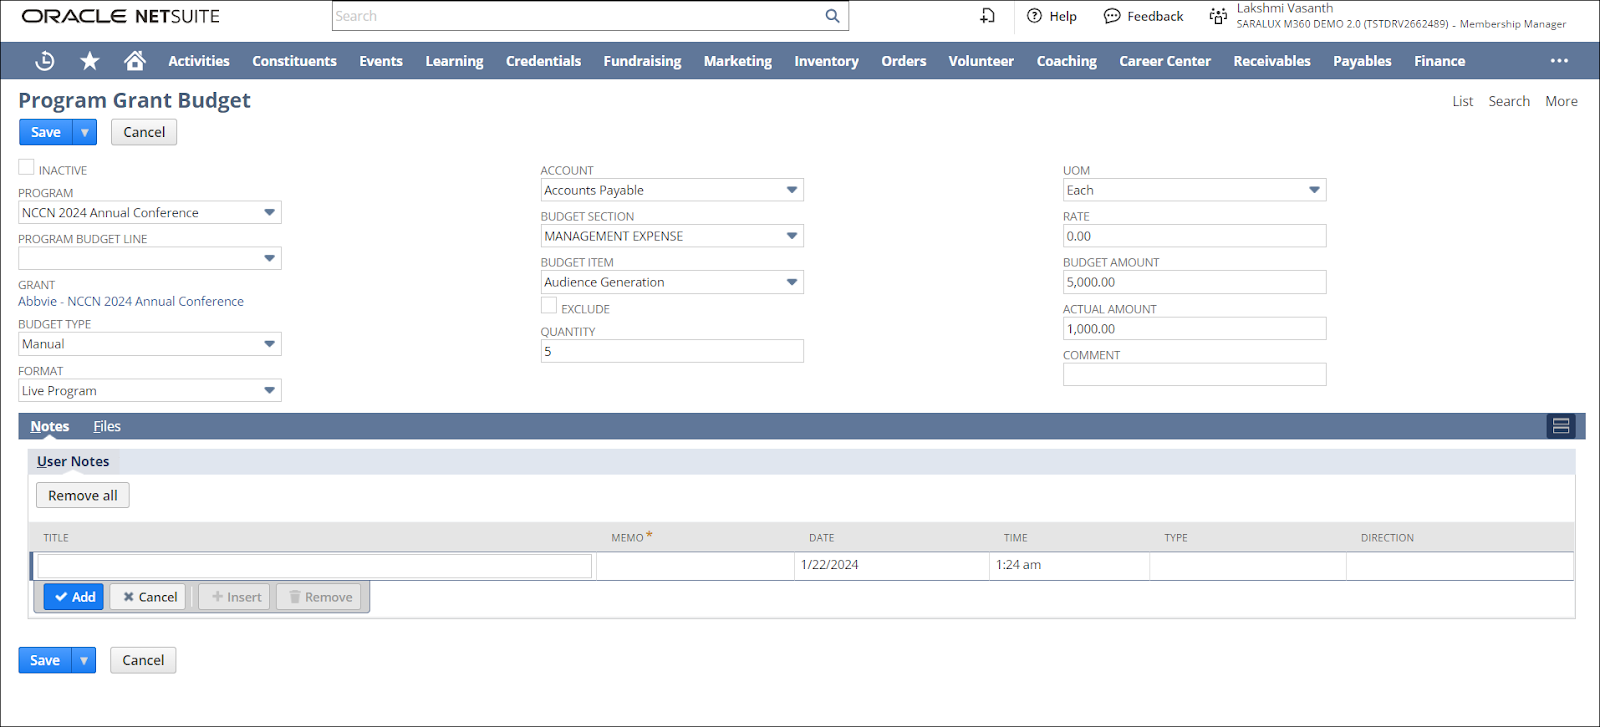The height and width of the screenshot is (727, 1600).
Task: Click the Remove all button
Action: coord(83,495)
